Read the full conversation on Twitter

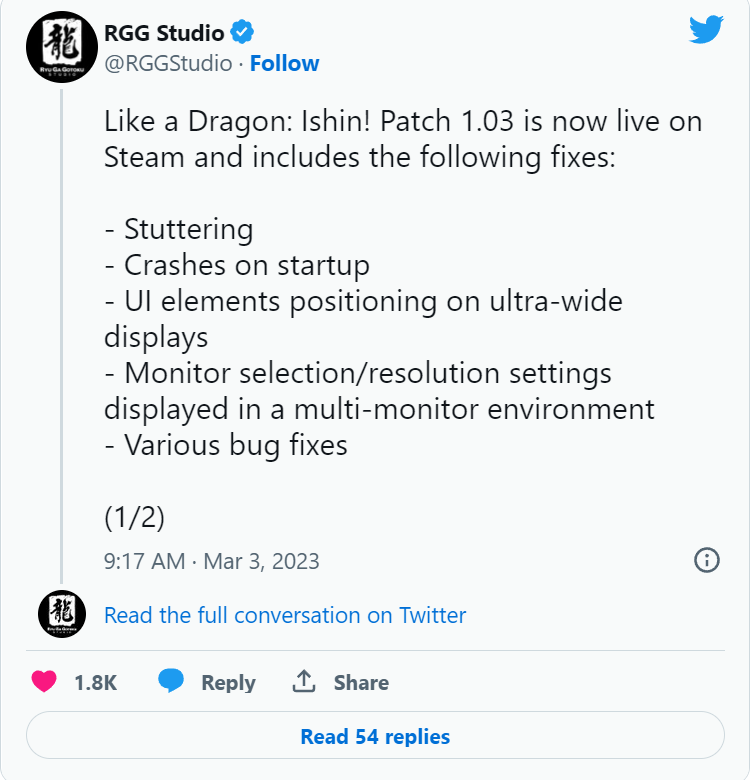[x=285, y=614]
